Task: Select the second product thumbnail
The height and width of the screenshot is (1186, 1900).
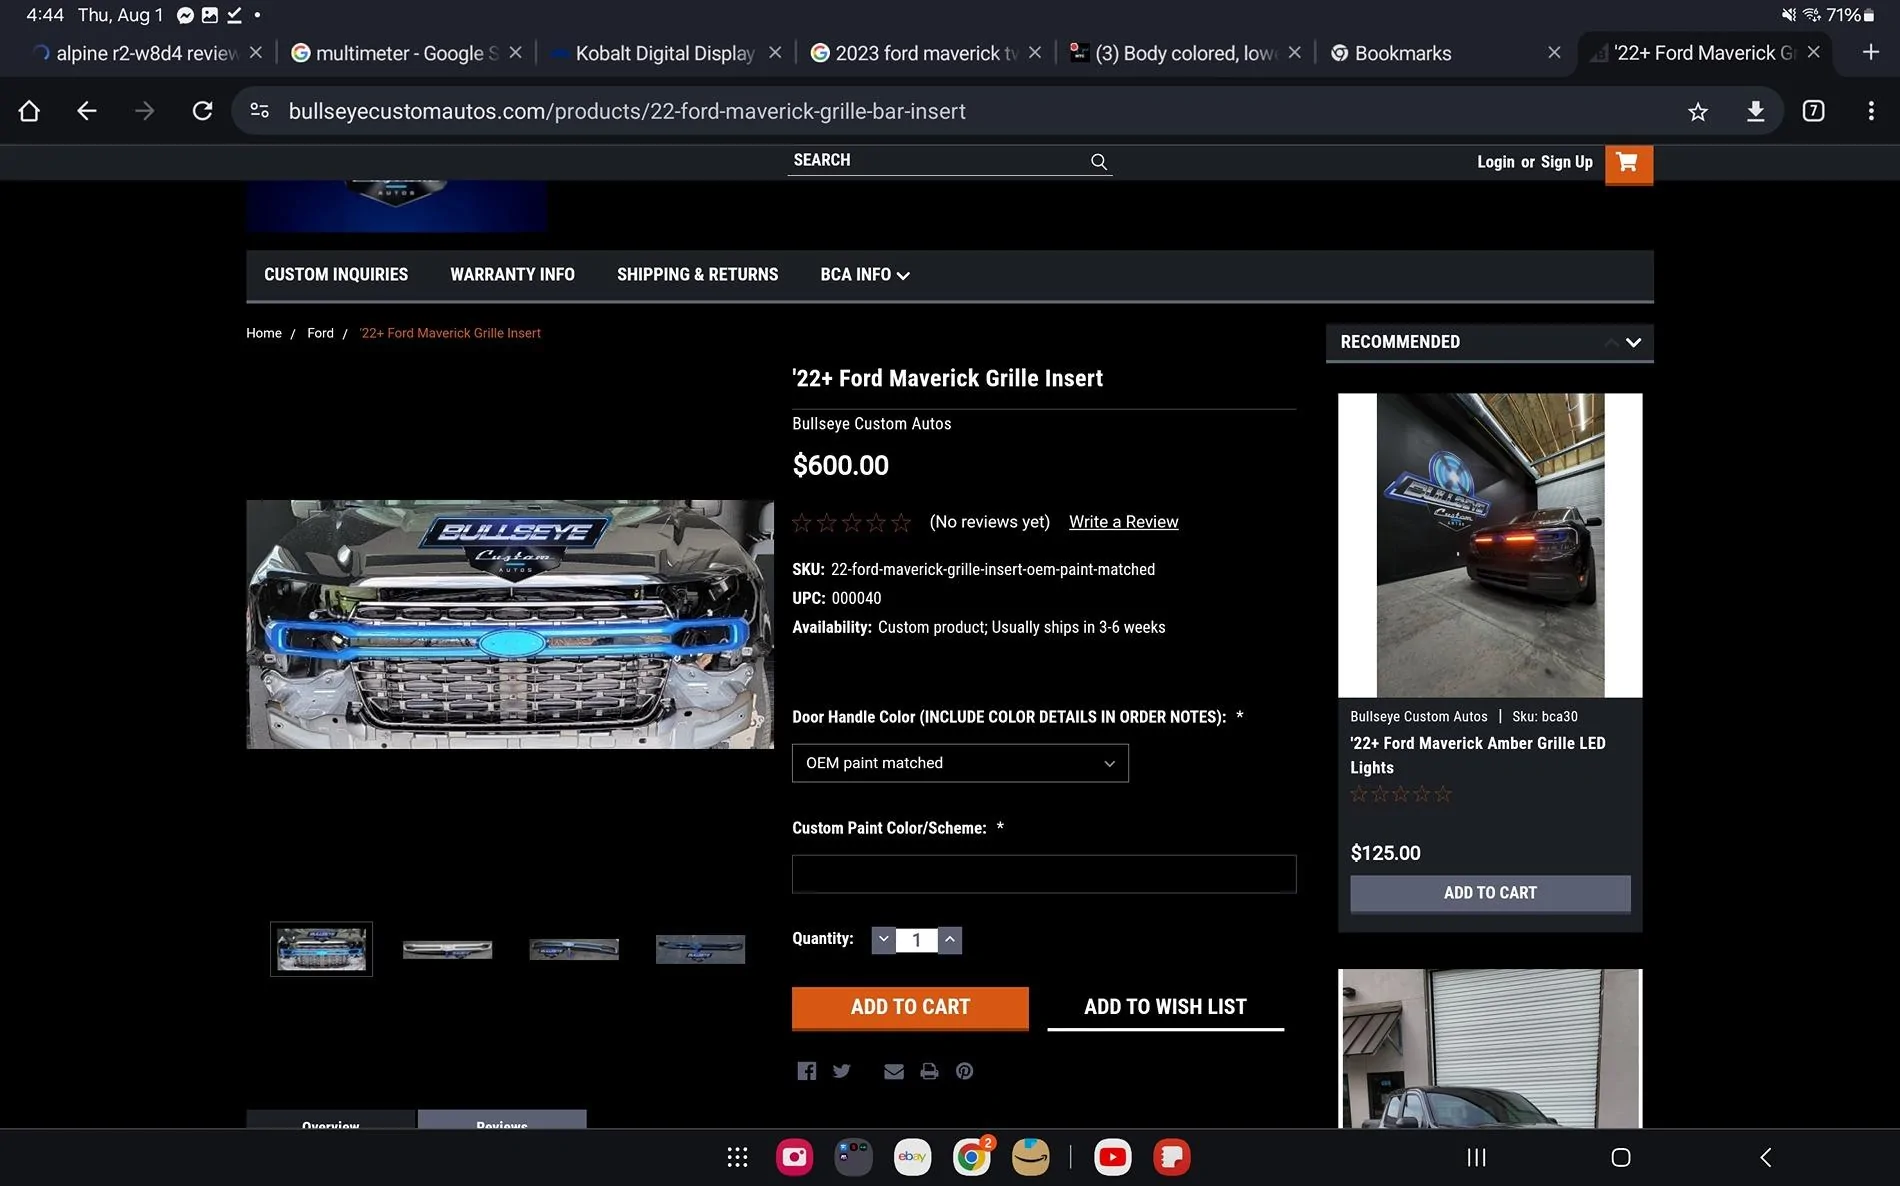Action: point(447,949)
